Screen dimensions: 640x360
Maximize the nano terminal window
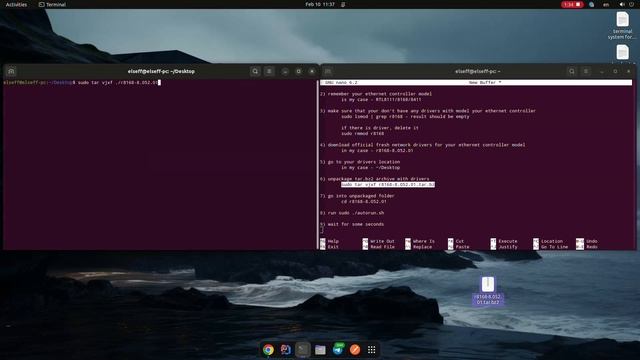point(615,71)
